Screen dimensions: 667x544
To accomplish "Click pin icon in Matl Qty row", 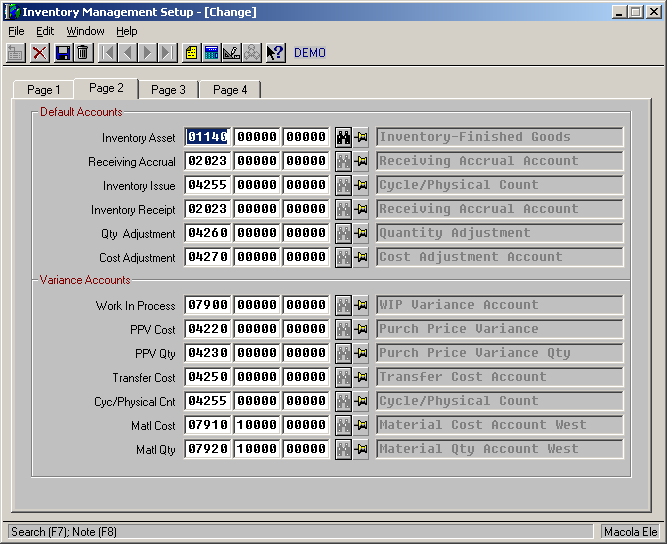I will coord(361,449).
